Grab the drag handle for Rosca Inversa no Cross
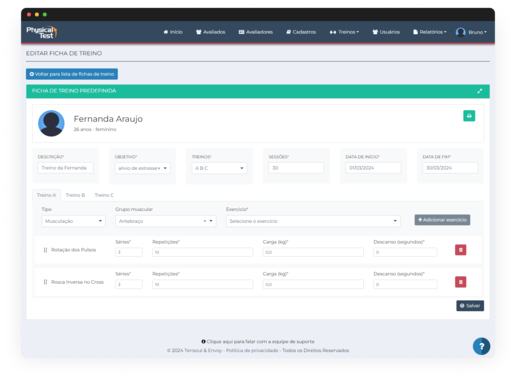This screenshot has width=516, height=379. click(x=45, y=282)
